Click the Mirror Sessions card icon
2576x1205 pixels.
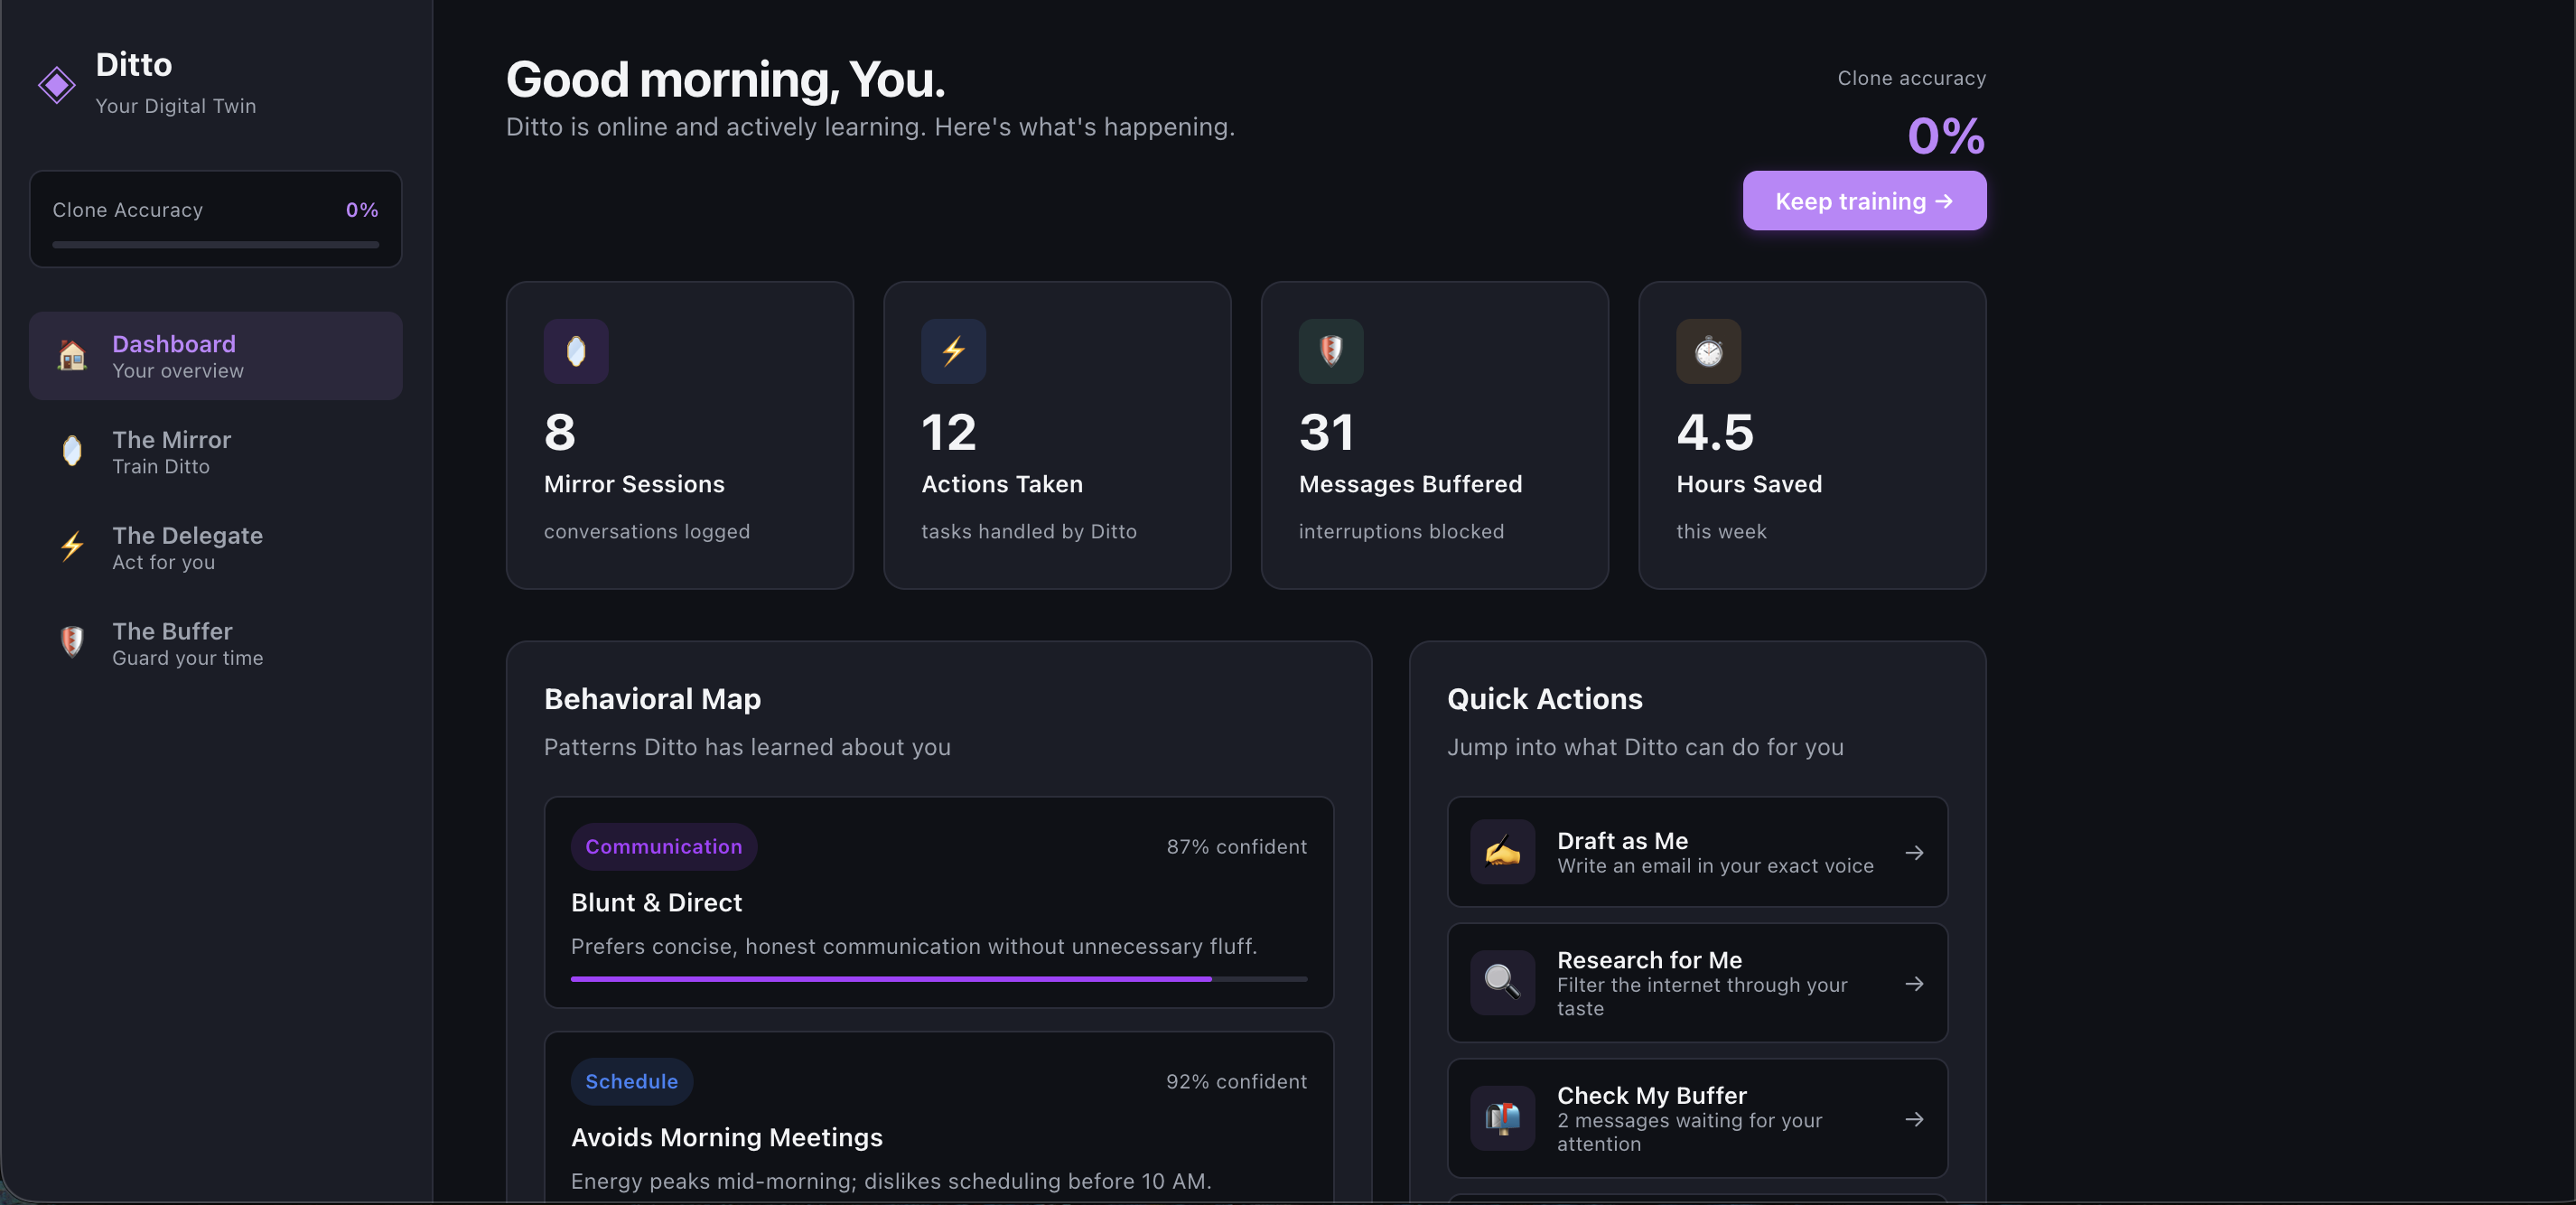[x=576, y=351]
